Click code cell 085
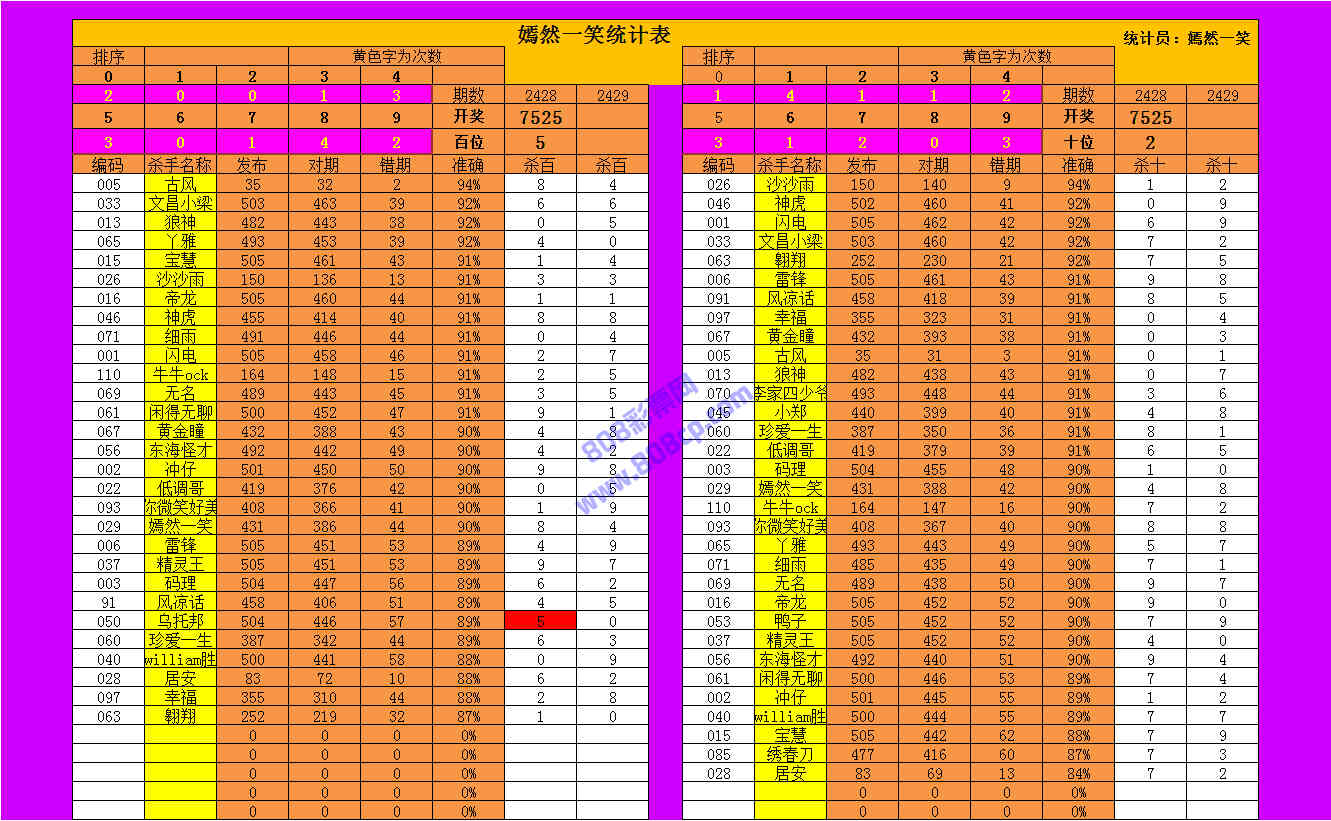Screen dimensions: 1331x821 coord(718,754)
